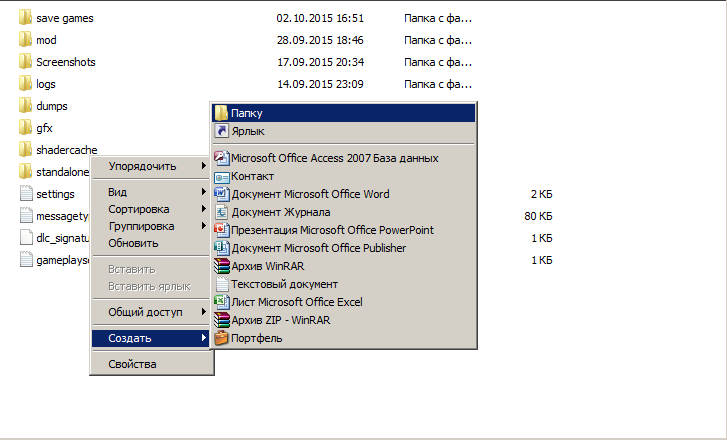Click the Excel sheet icon

coord(221,302)
